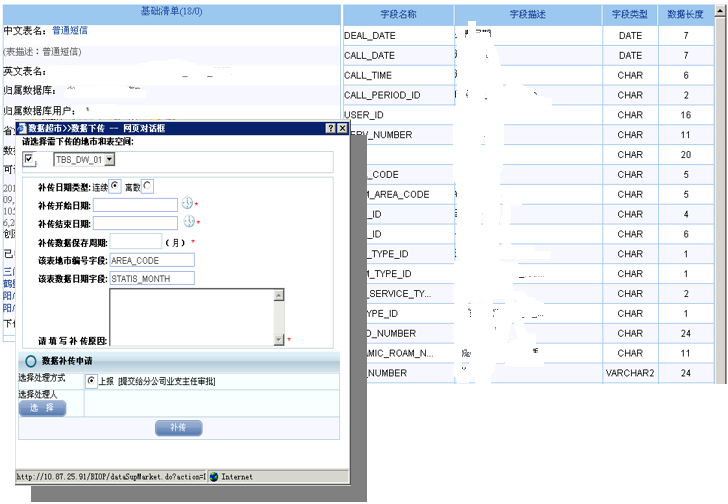This screenshot has width=728, height=504.
Task: Toggle the city checkbox beside TBS_DW_01
Action: click(x=29, y=159)
